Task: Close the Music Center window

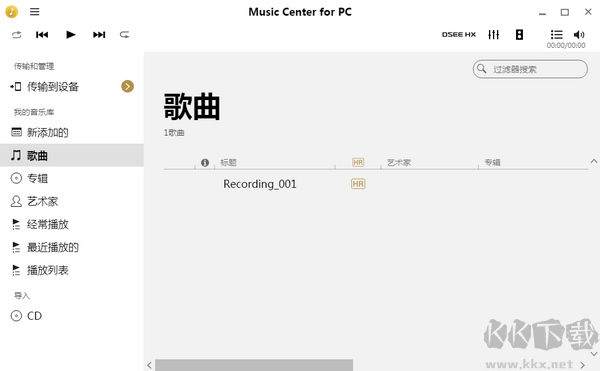Action: pyautogui.click(x=588, y=12)
